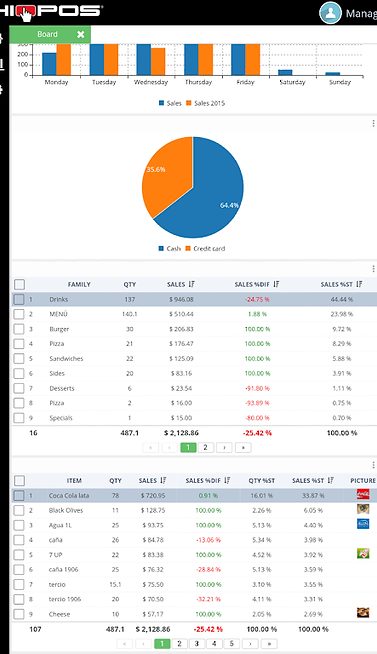Image resolution: width=377 pixels, height=654 pixels.
Task: Check the Burger family row
Action: [x=19, y=329]
